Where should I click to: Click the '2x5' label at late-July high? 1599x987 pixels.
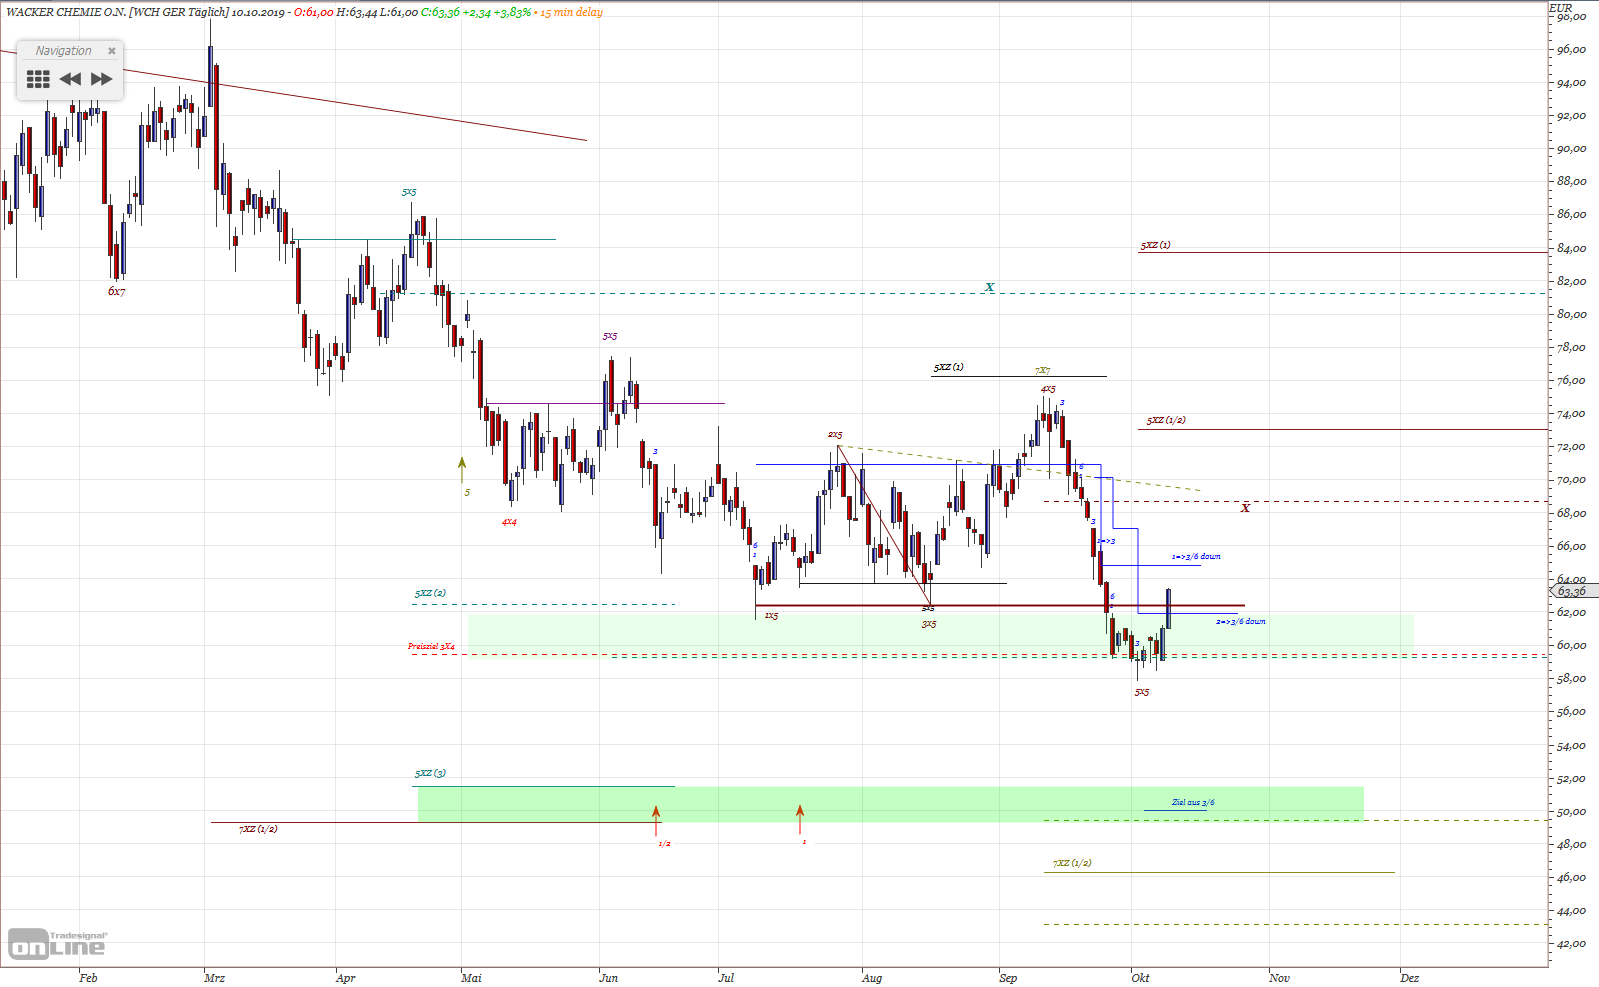pyautogui.click(x=834, y=435)
